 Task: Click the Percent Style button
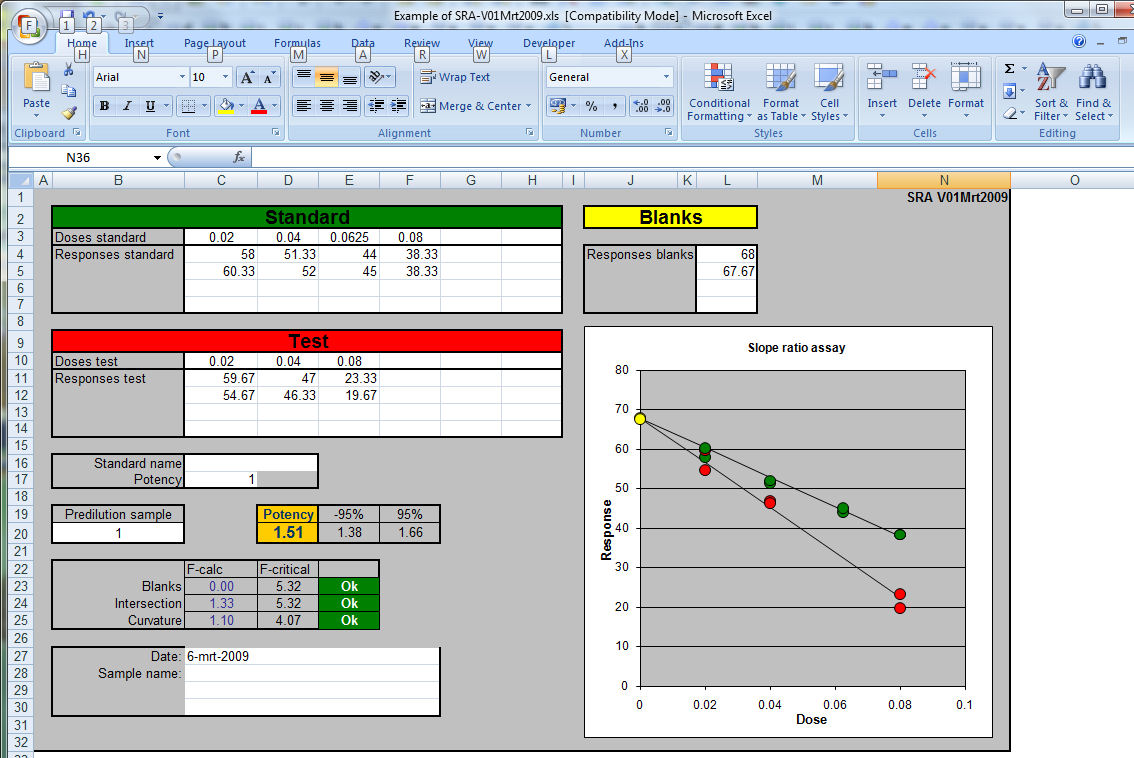[x=592, y=106]
